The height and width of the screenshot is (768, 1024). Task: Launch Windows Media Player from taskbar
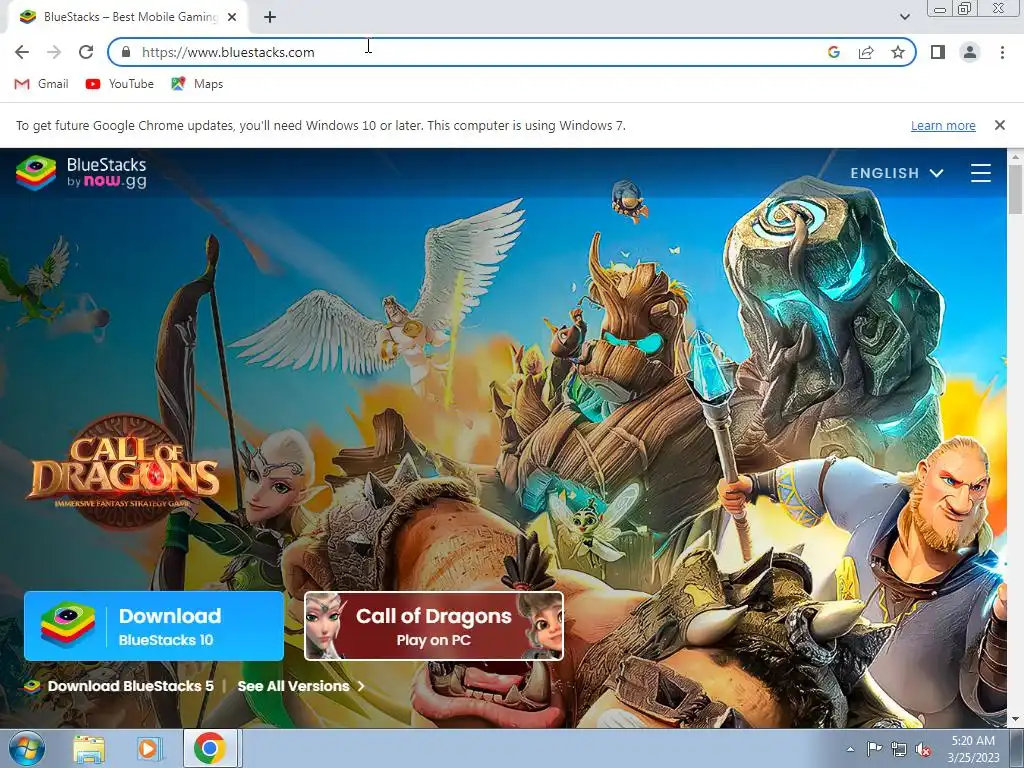click(x=150, y=749)
